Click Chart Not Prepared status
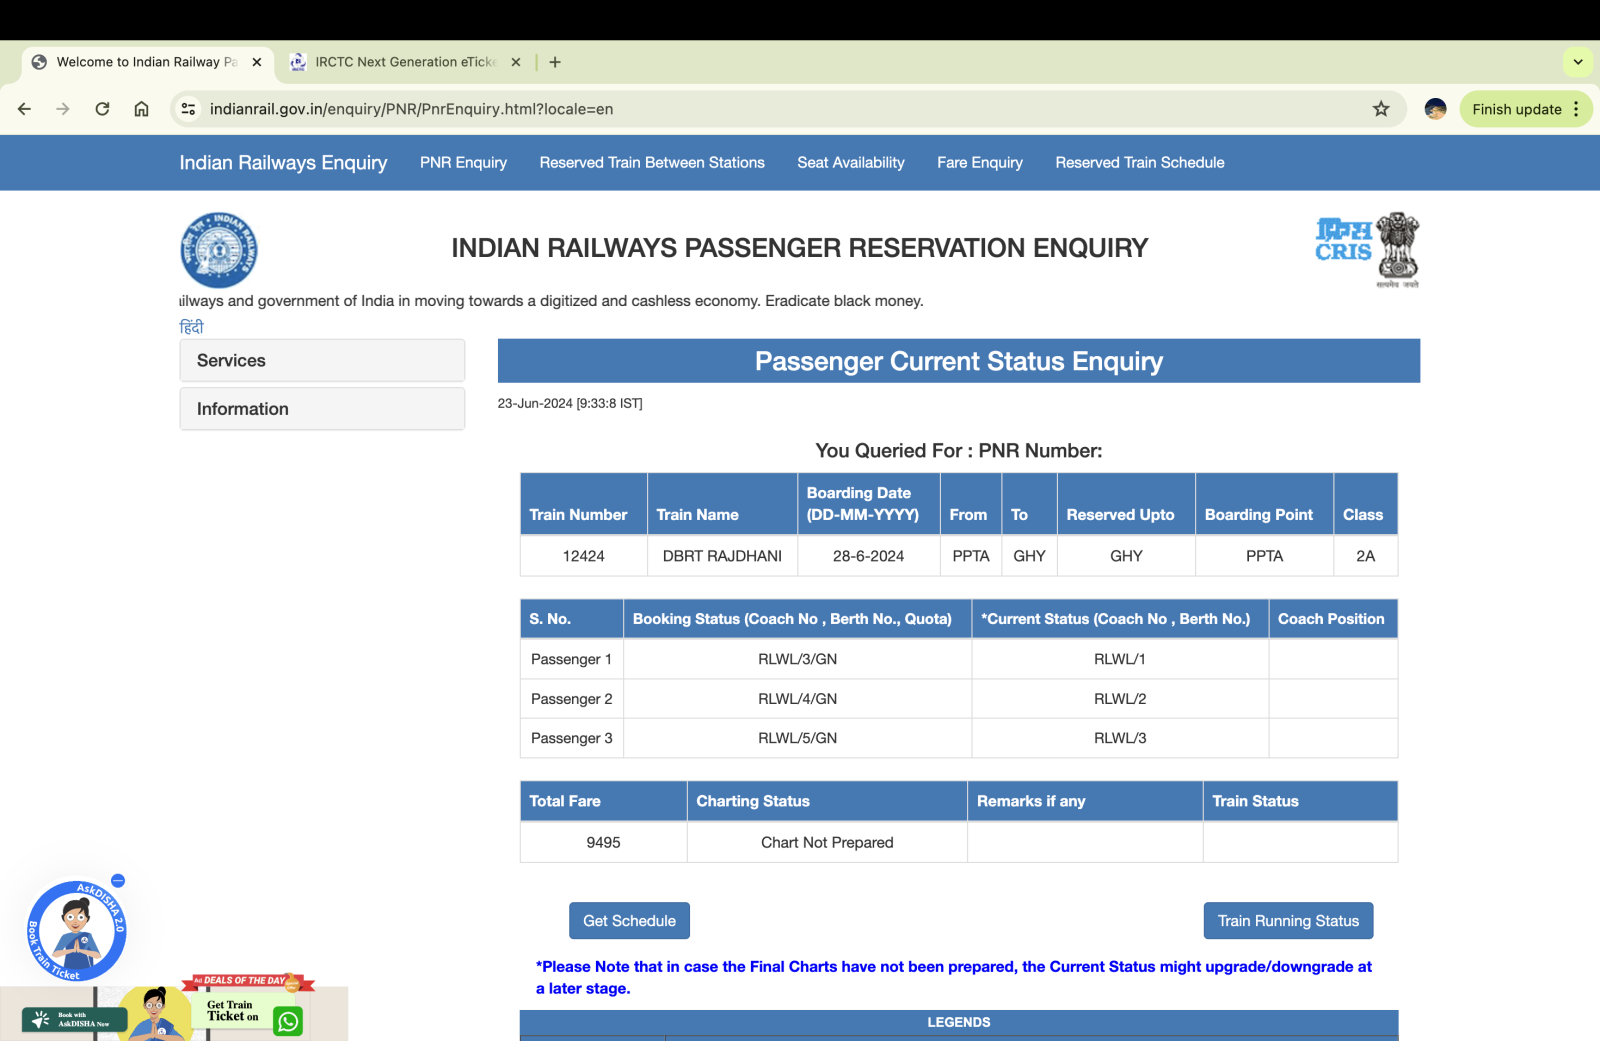 click(827, 843)
